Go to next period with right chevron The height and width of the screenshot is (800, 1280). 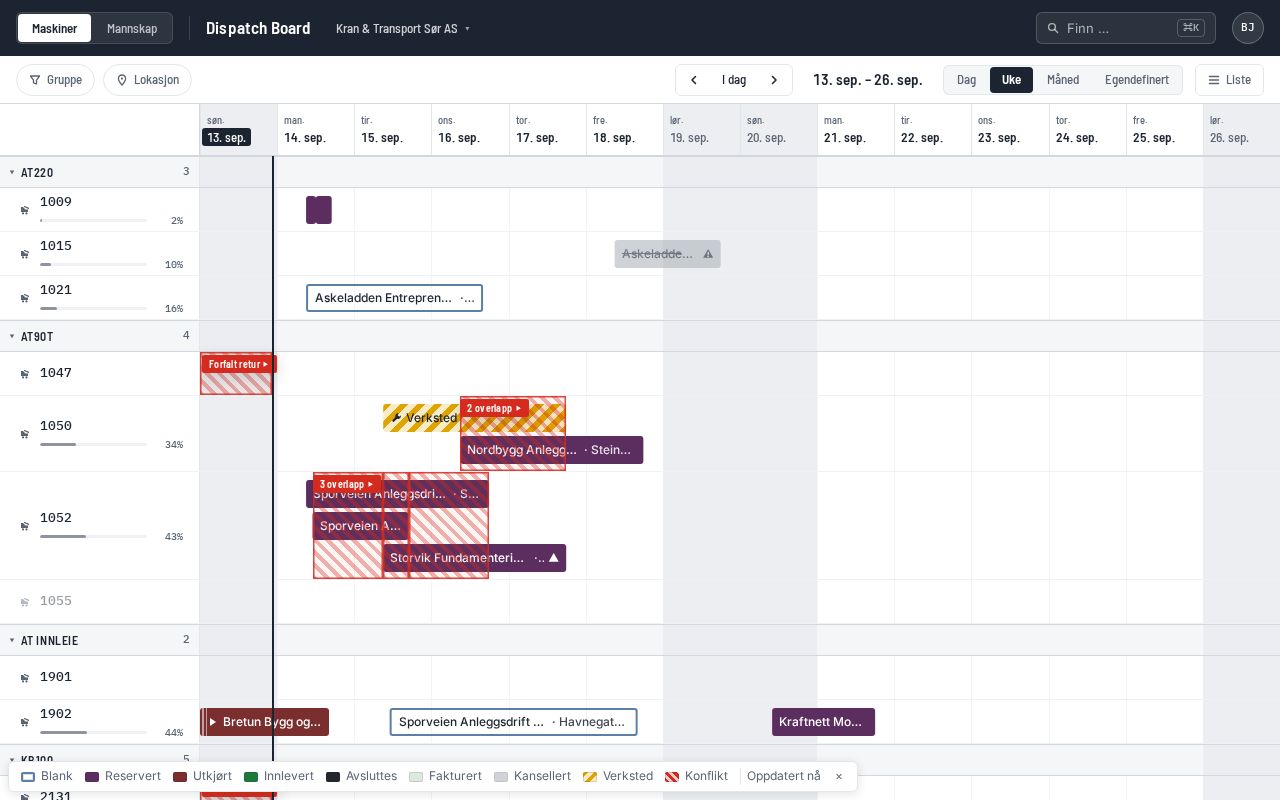tap(774, 80)
